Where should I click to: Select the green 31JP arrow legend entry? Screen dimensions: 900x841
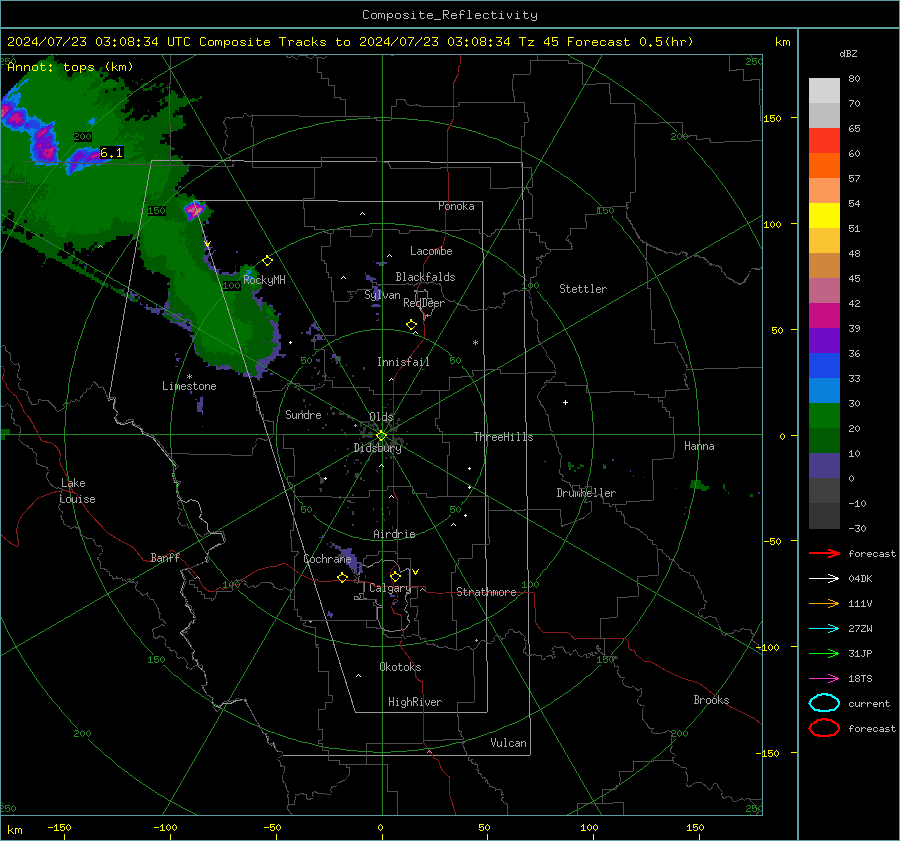(x=824, y=653)
